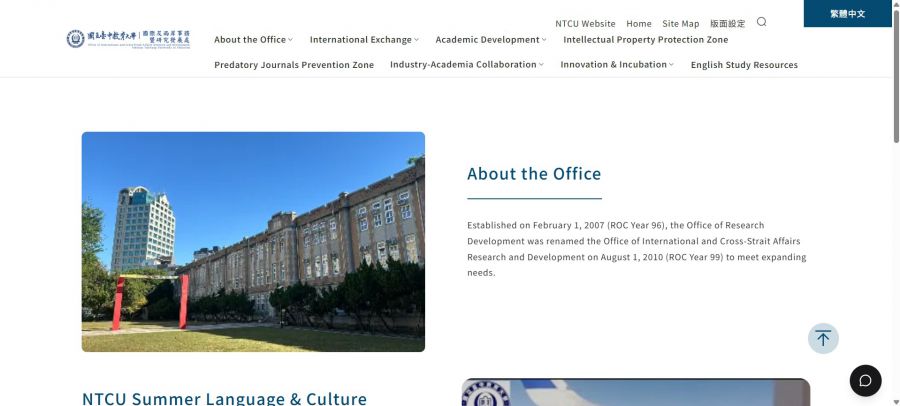Open the chat bubble widget
Screen dimensions: 900x406
(x=865, y=381)
